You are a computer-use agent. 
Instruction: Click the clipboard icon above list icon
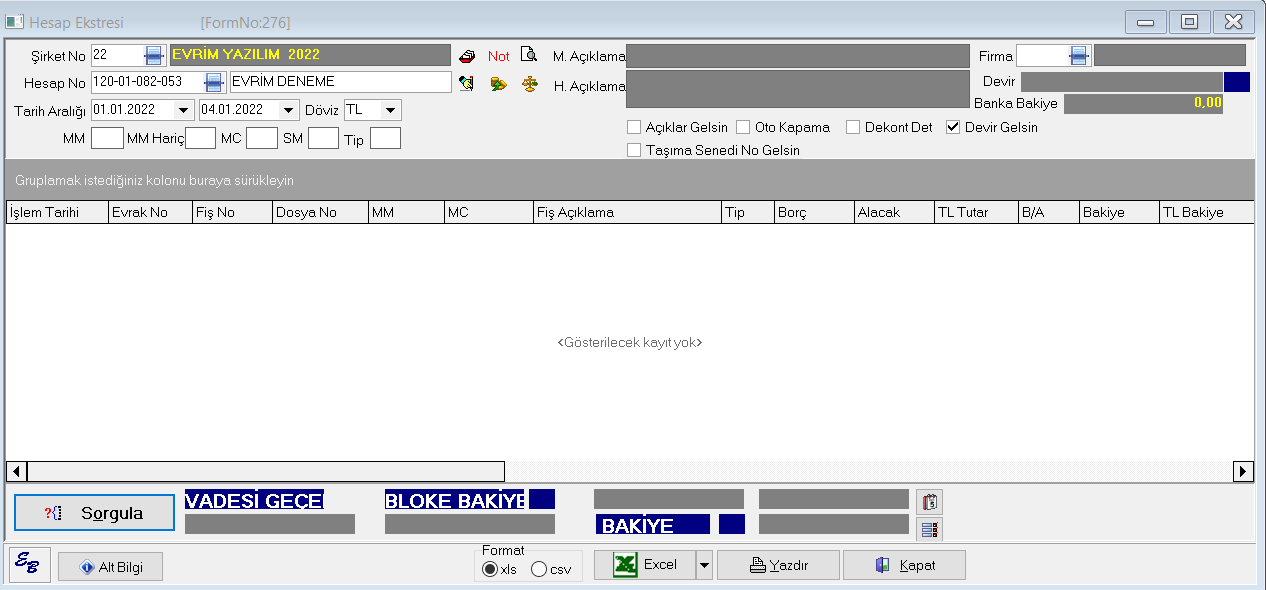929,502
